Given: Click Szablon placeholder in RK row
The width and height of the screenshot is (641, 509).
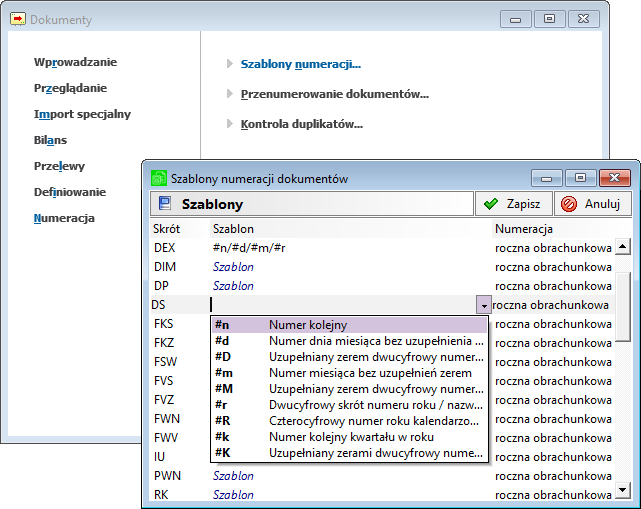Looking at the screenshot, I should (233, 495).
